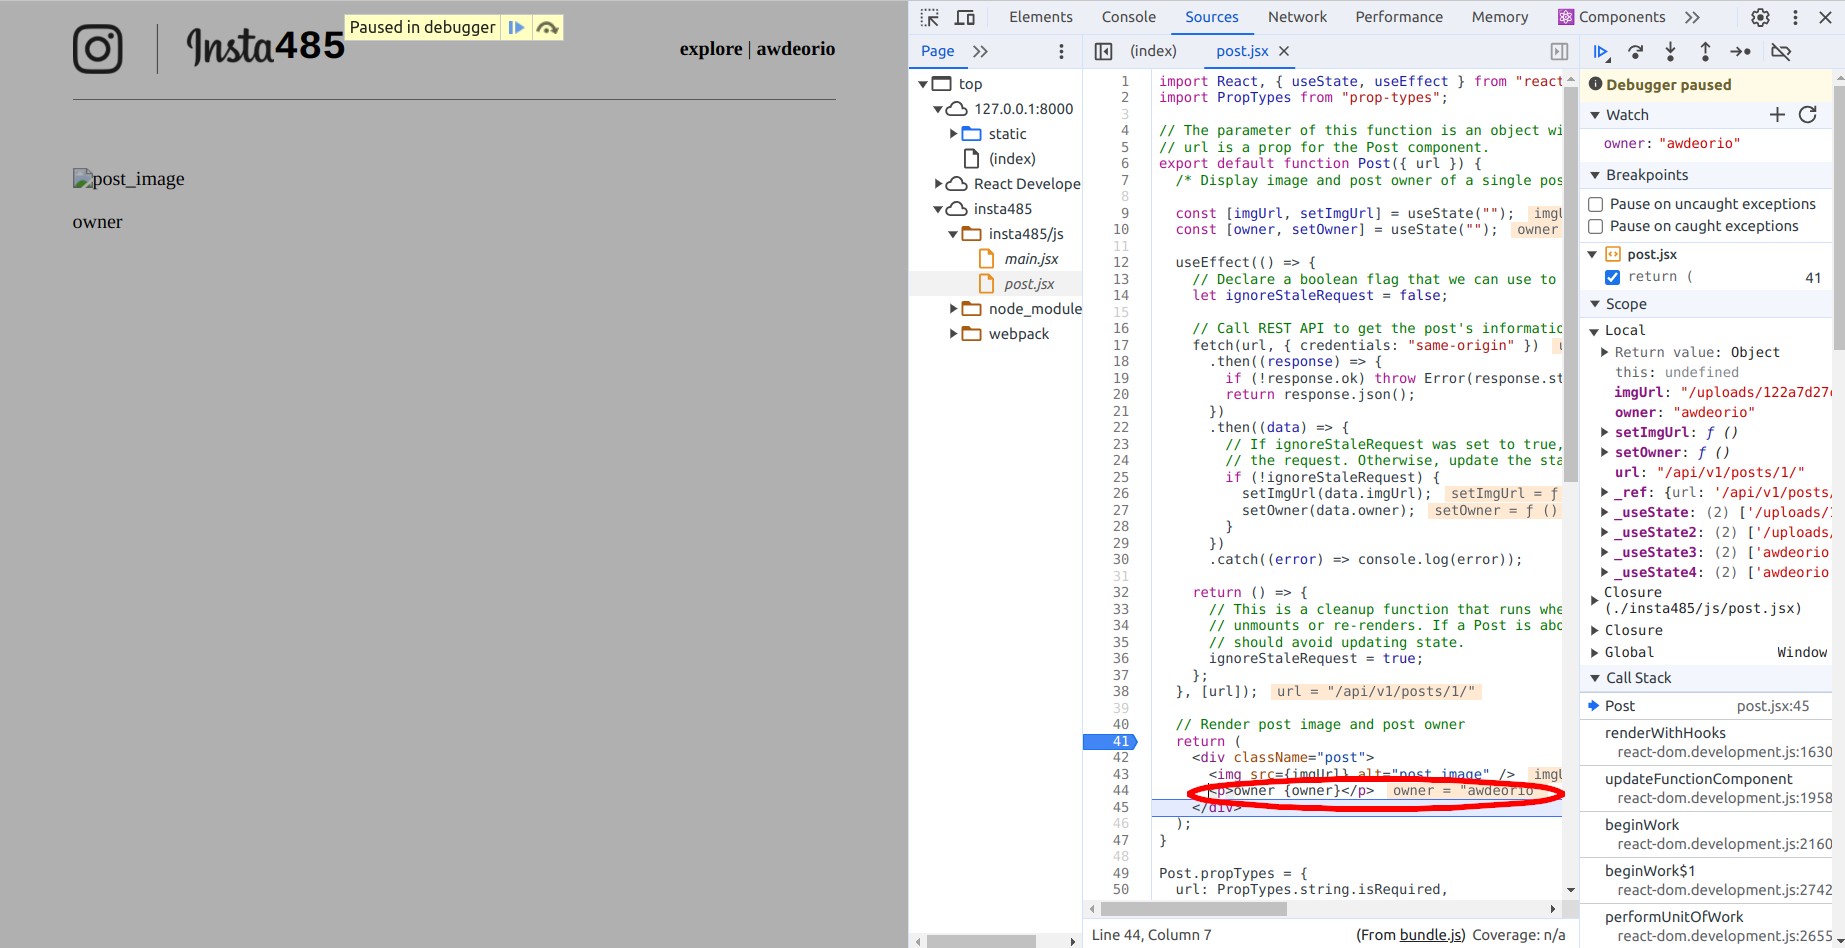Refresh the watch expressions
The image size is (1845, 948).
(x=1808, y=115)
